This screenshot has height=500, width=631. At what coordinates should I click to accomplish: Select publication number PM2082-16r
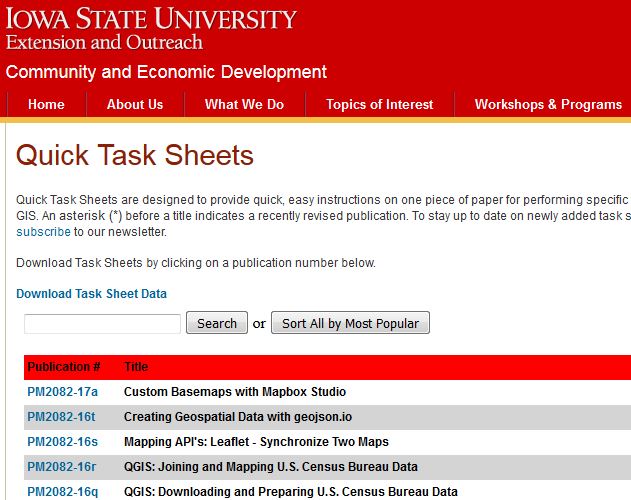pyautogui.click(x=61, y=467)
